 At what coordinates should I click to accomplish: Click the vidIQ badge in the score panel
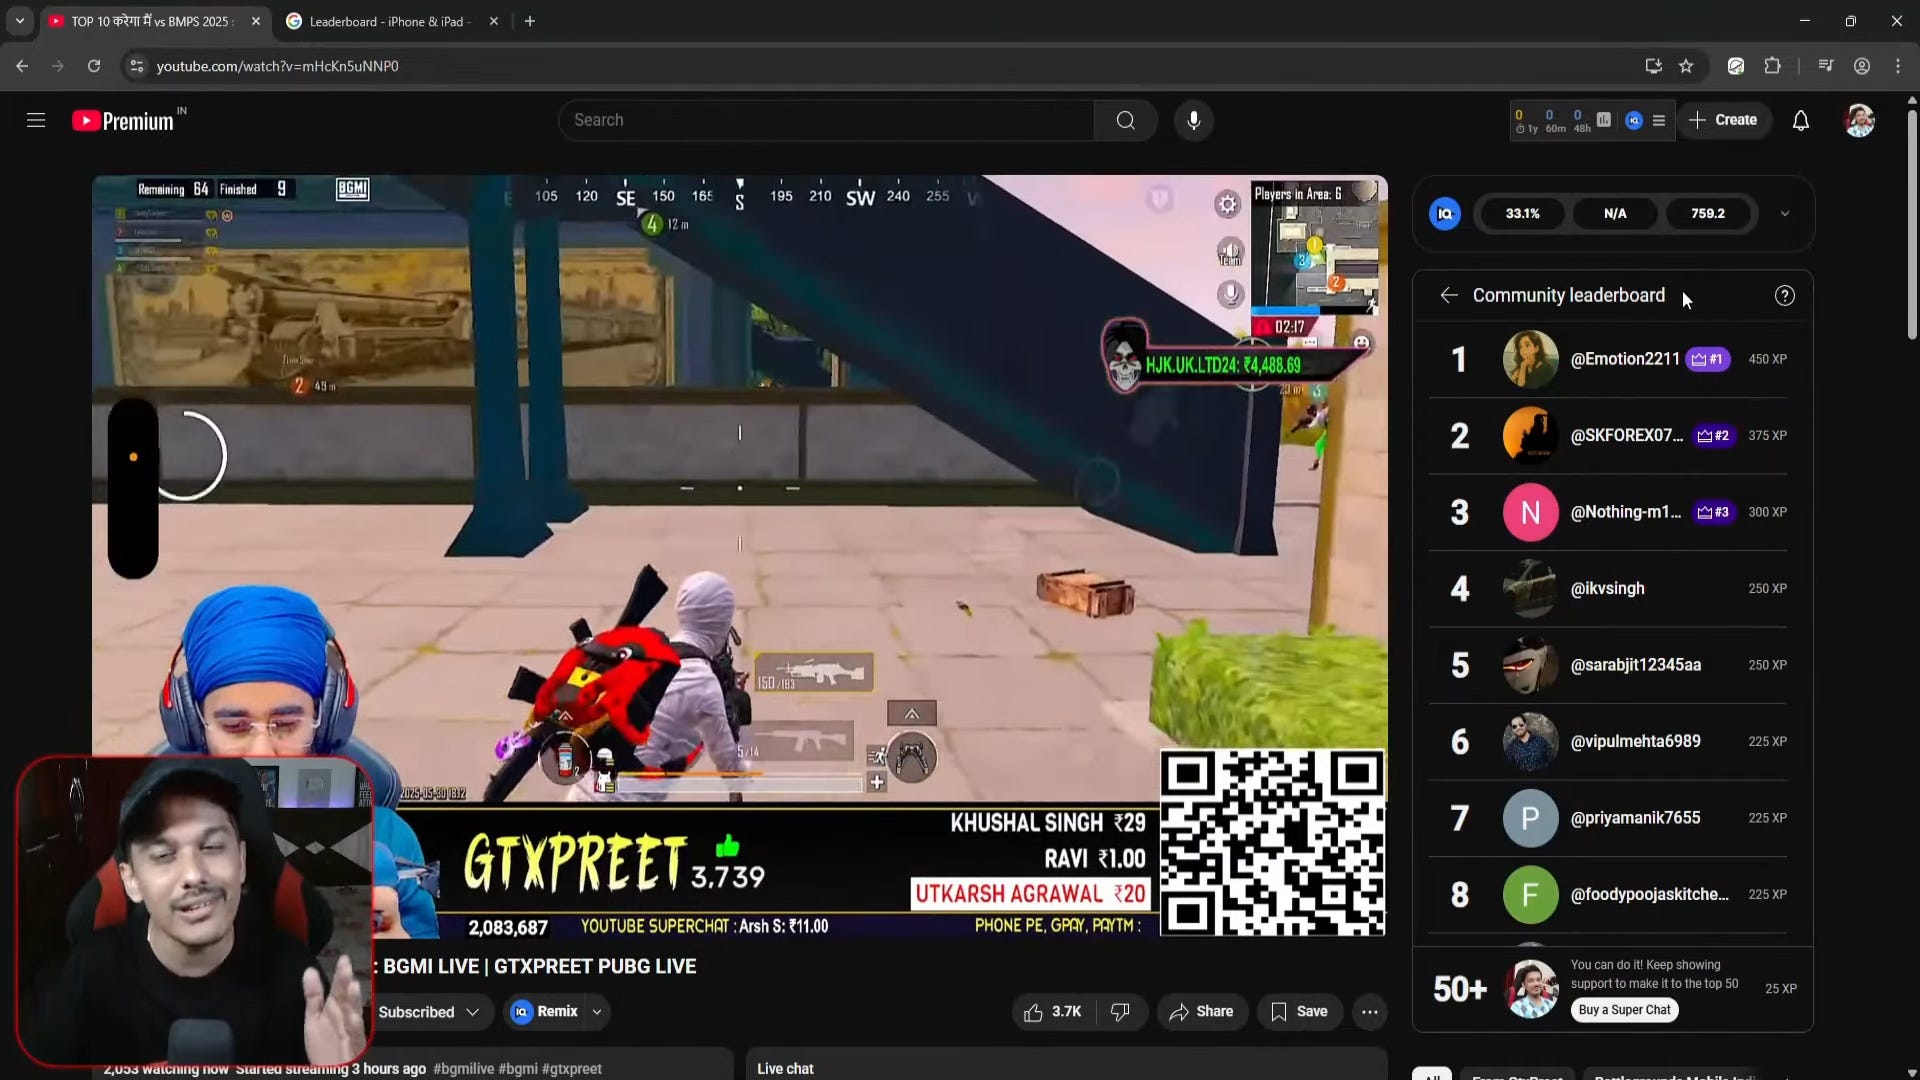click(x=1445, y=214)
